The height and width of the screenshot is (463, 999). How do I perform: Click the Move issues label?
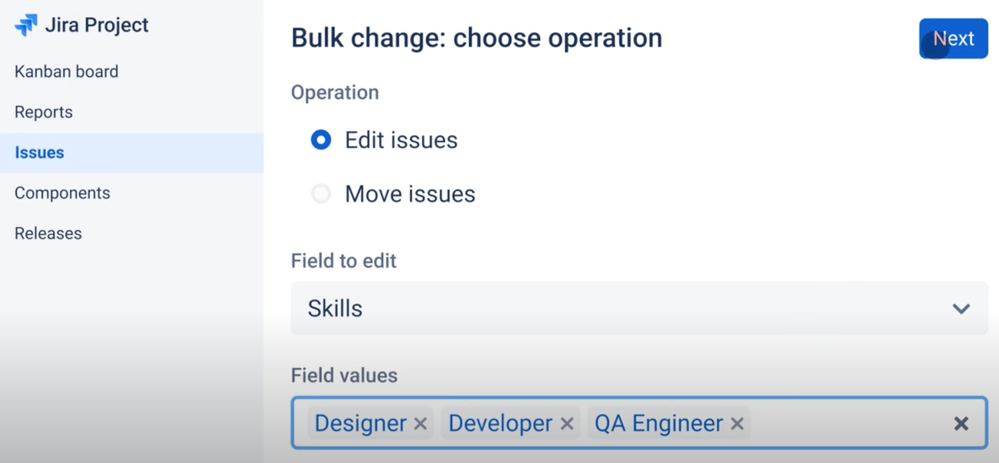(410, 194)
